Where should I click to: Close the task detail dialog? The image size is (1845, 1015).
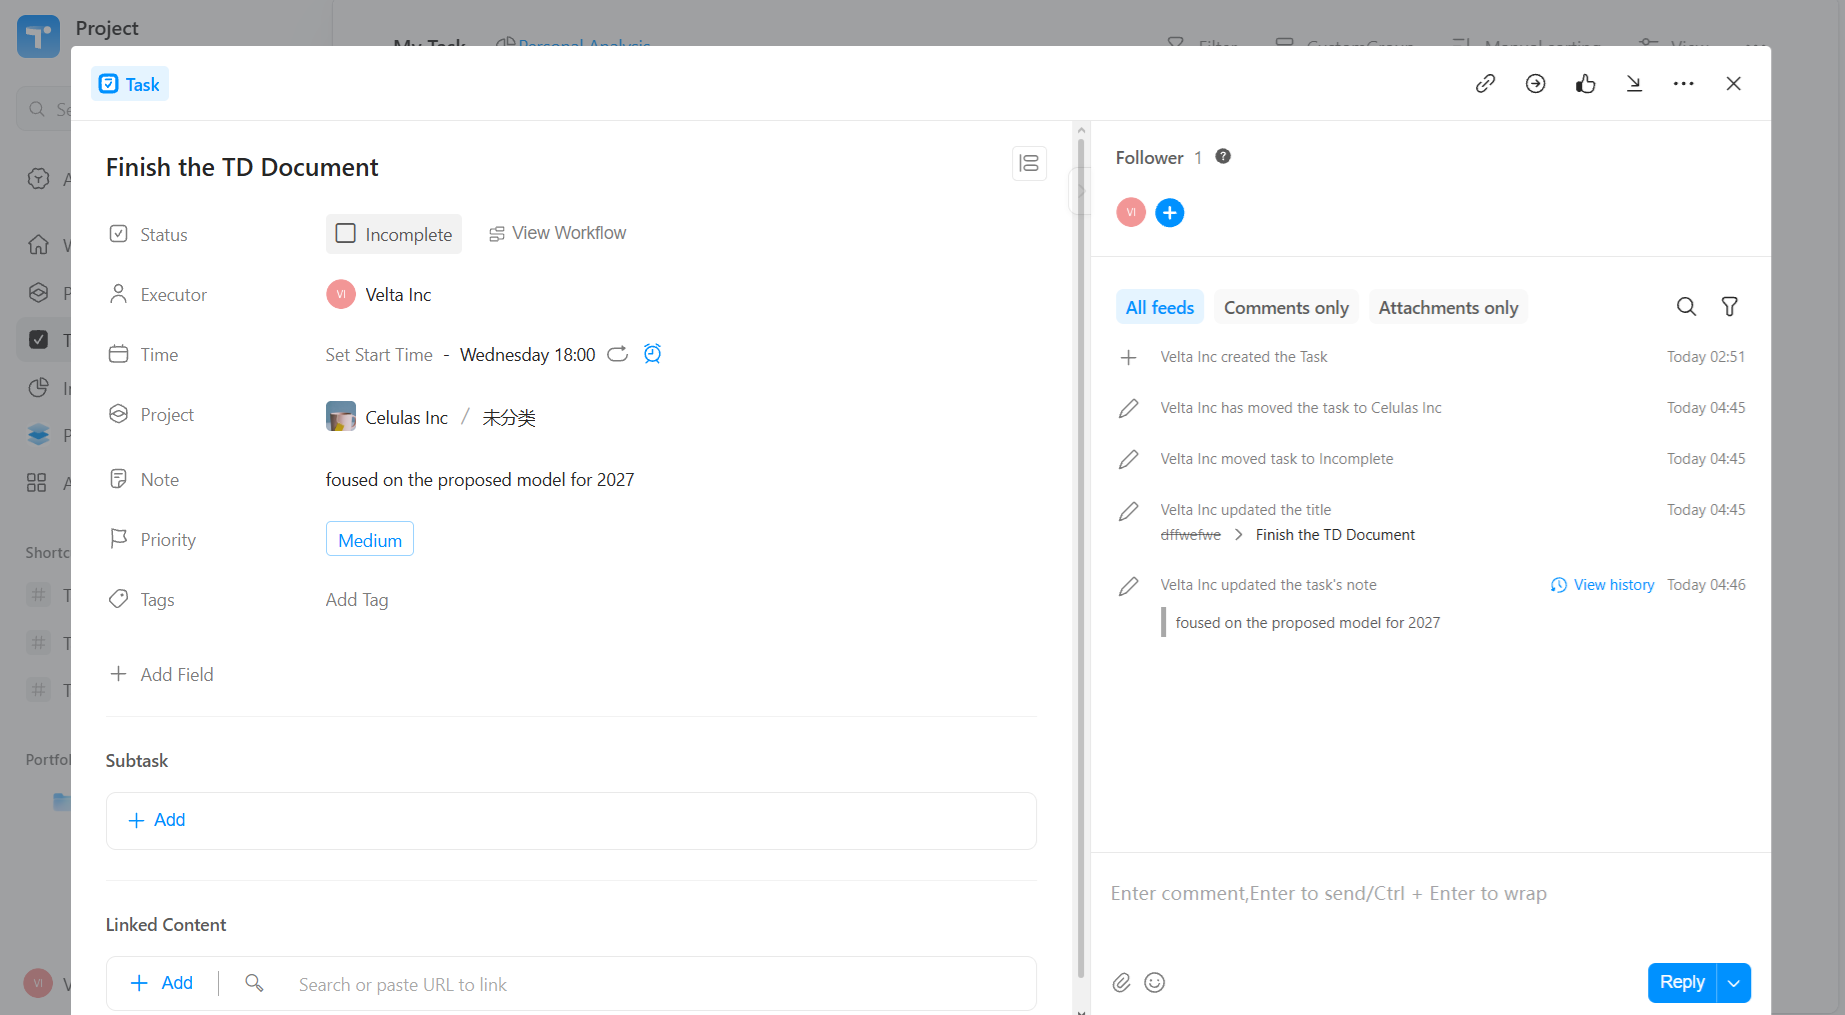1734,84
